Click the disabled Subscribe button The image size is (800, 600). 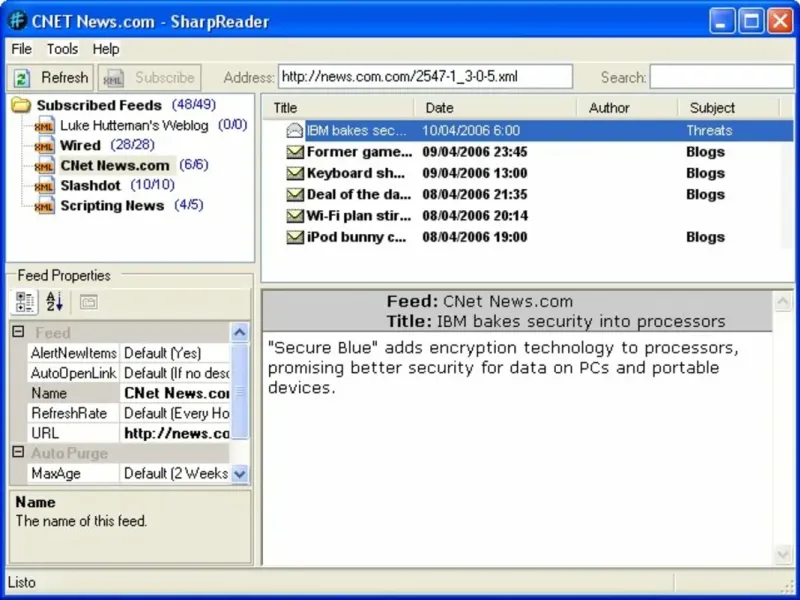point(149,78)
